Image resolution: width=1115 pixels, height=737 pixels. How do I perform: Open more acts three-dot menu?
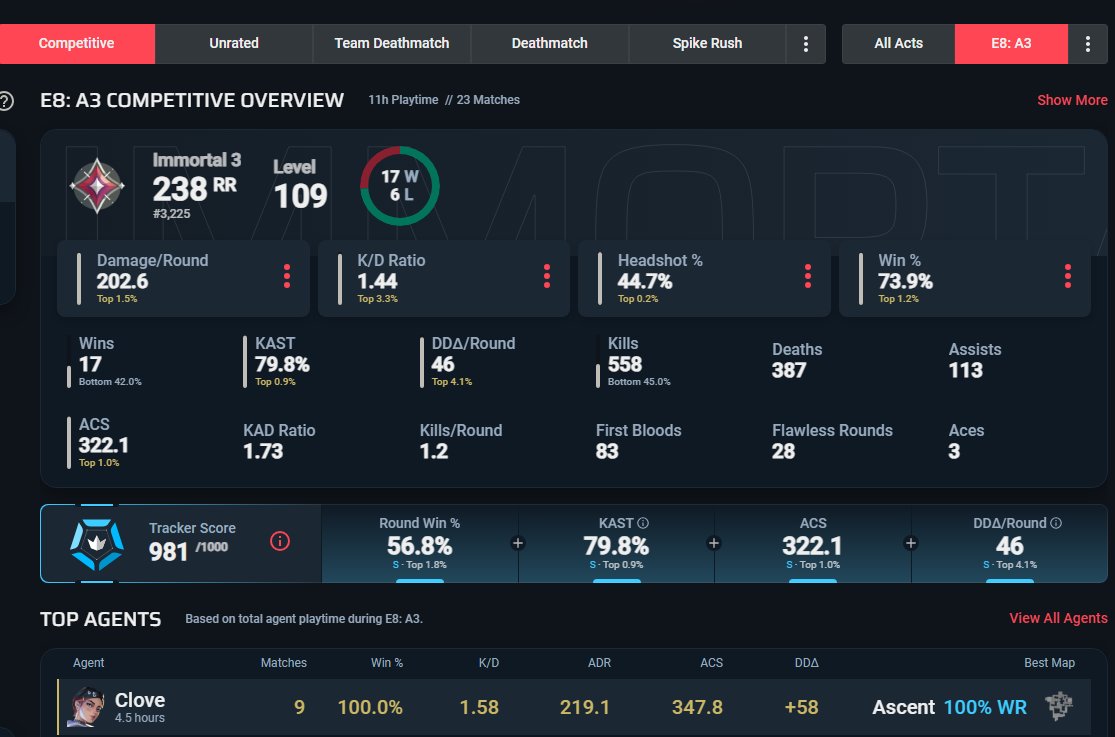click(1087, 43)
